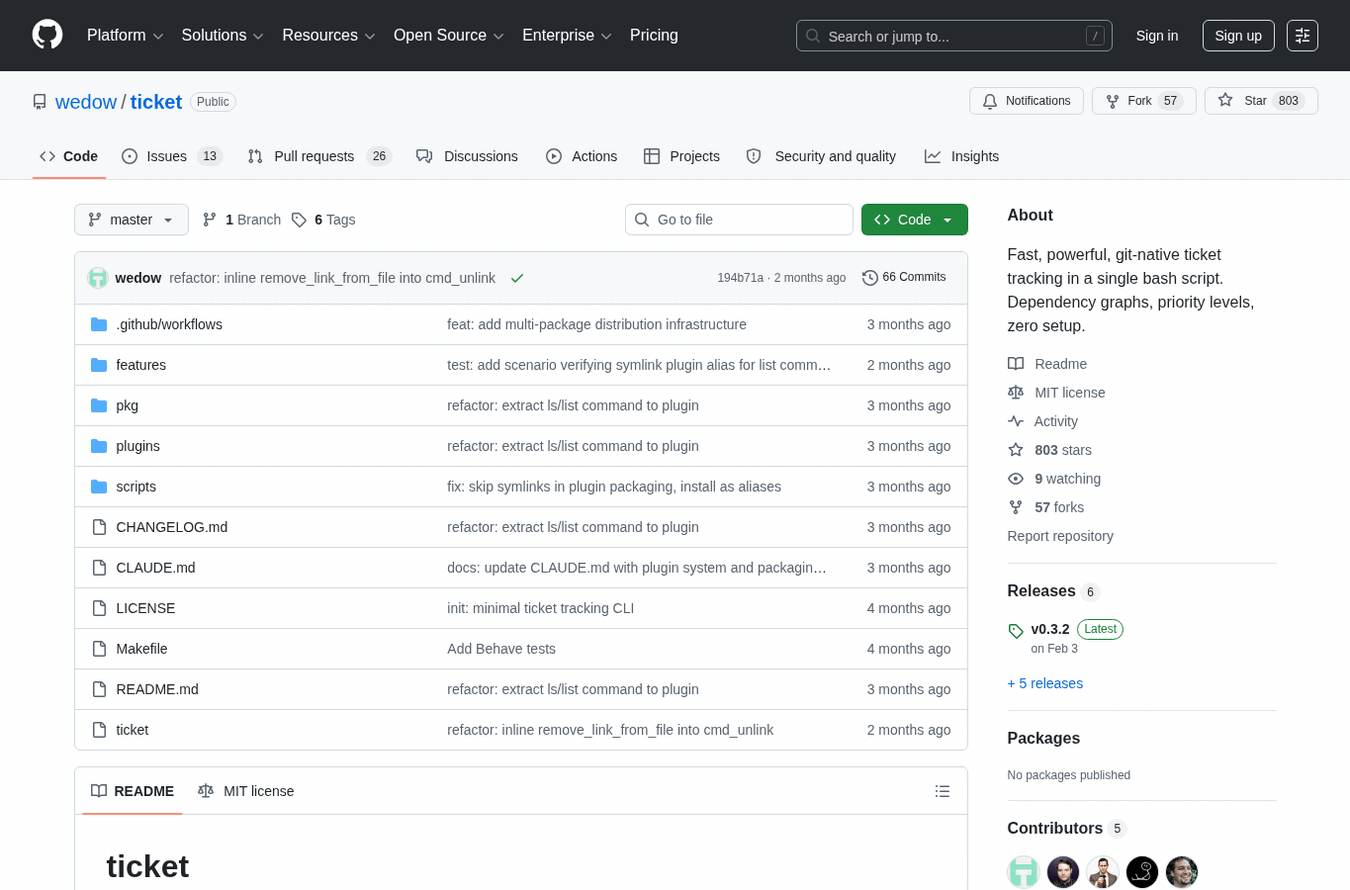Viewport: 1350px width, 890px height.
Task: Open the wedow owner link
Action: 86,102
